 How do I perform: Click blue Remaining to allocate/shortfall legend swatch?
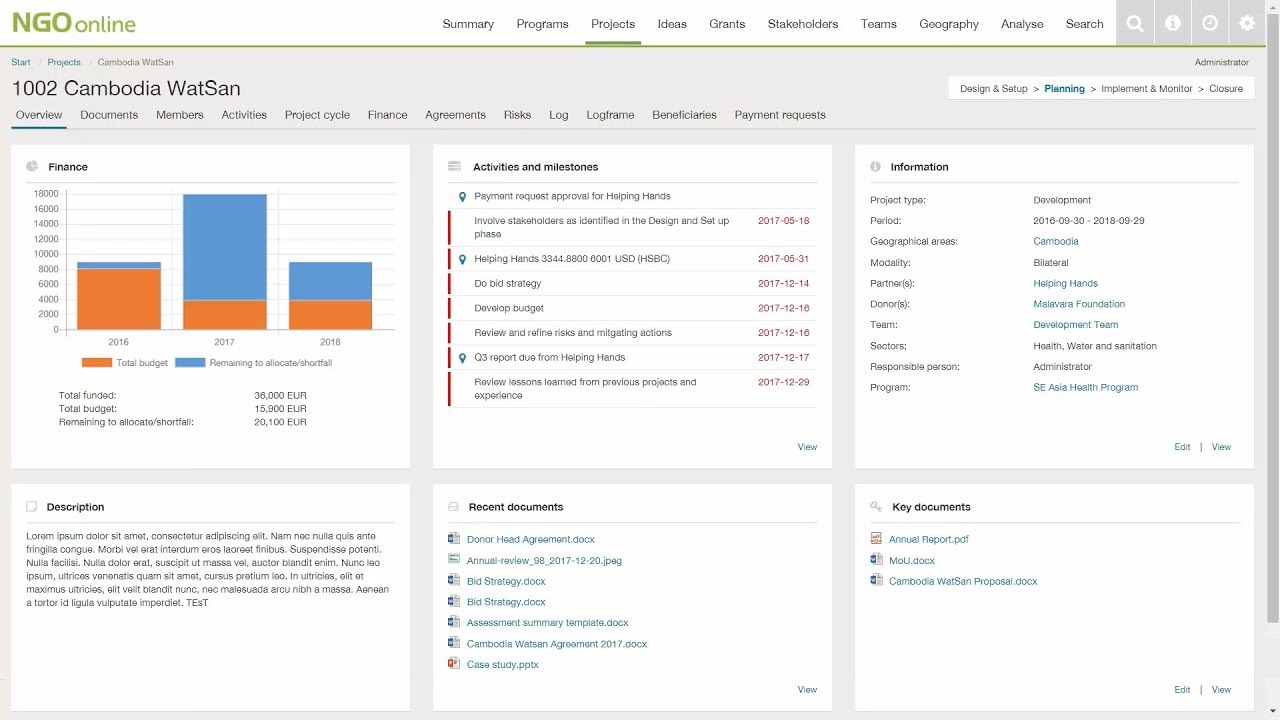pos(190,363)
